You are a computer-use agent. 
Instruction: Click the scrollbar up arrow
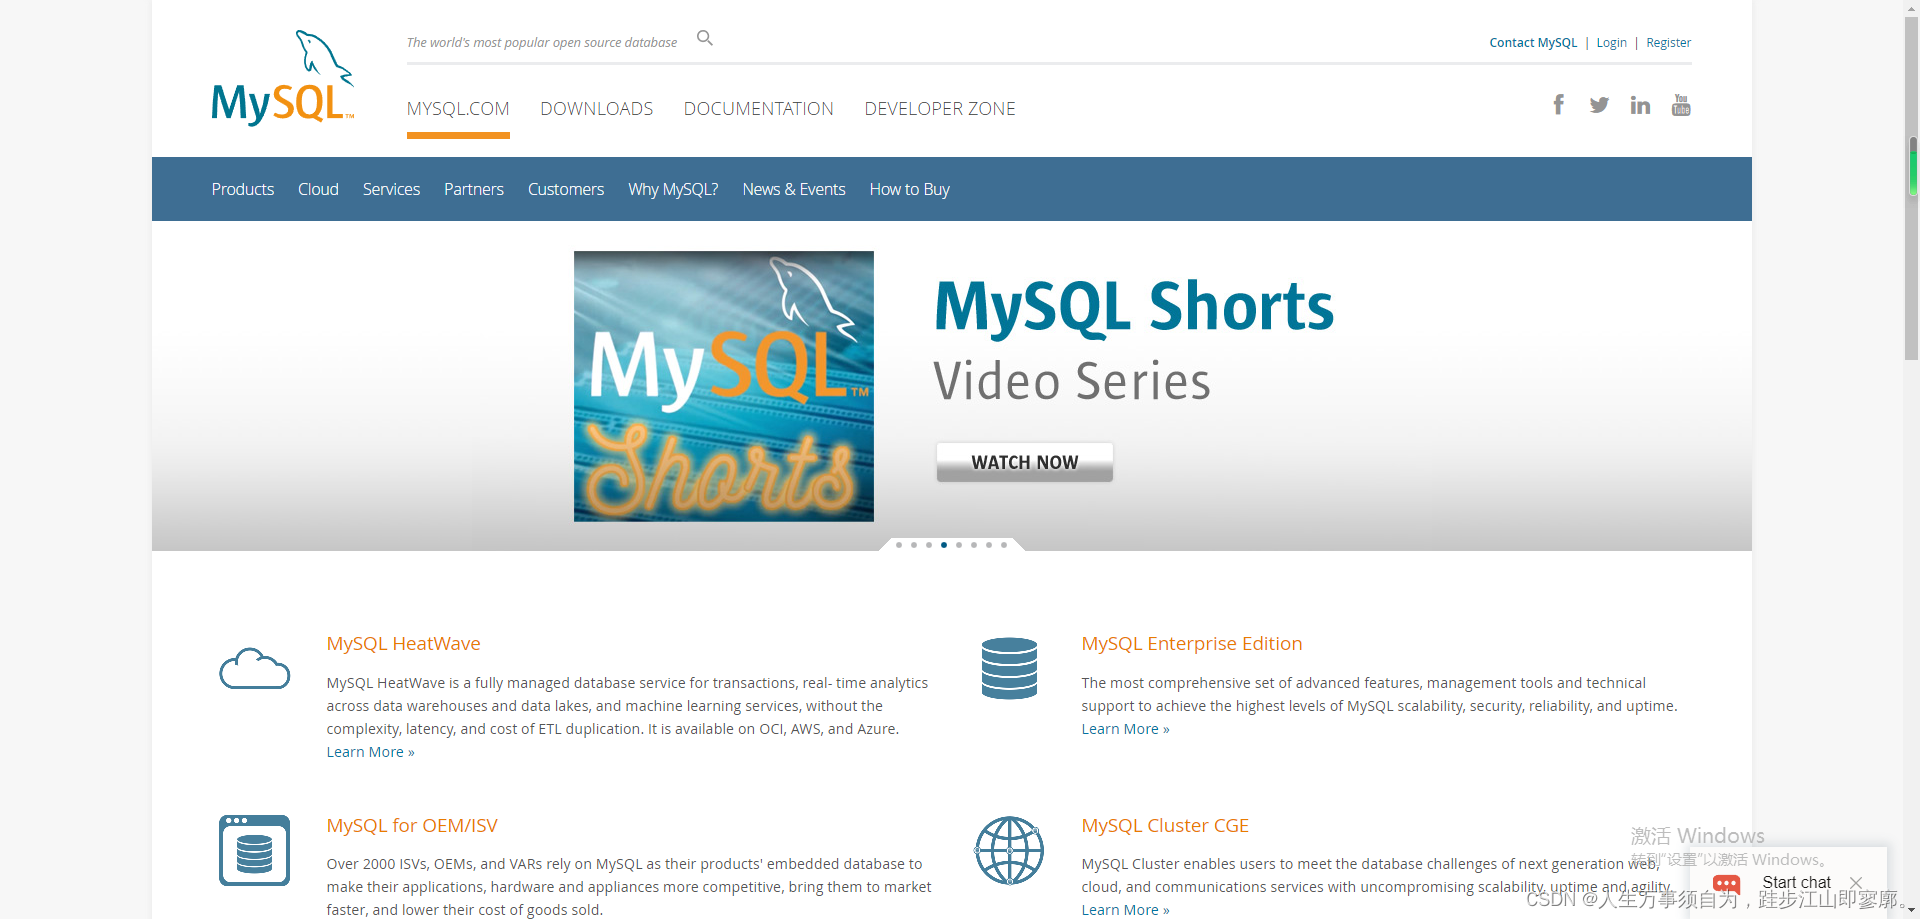1912,8
